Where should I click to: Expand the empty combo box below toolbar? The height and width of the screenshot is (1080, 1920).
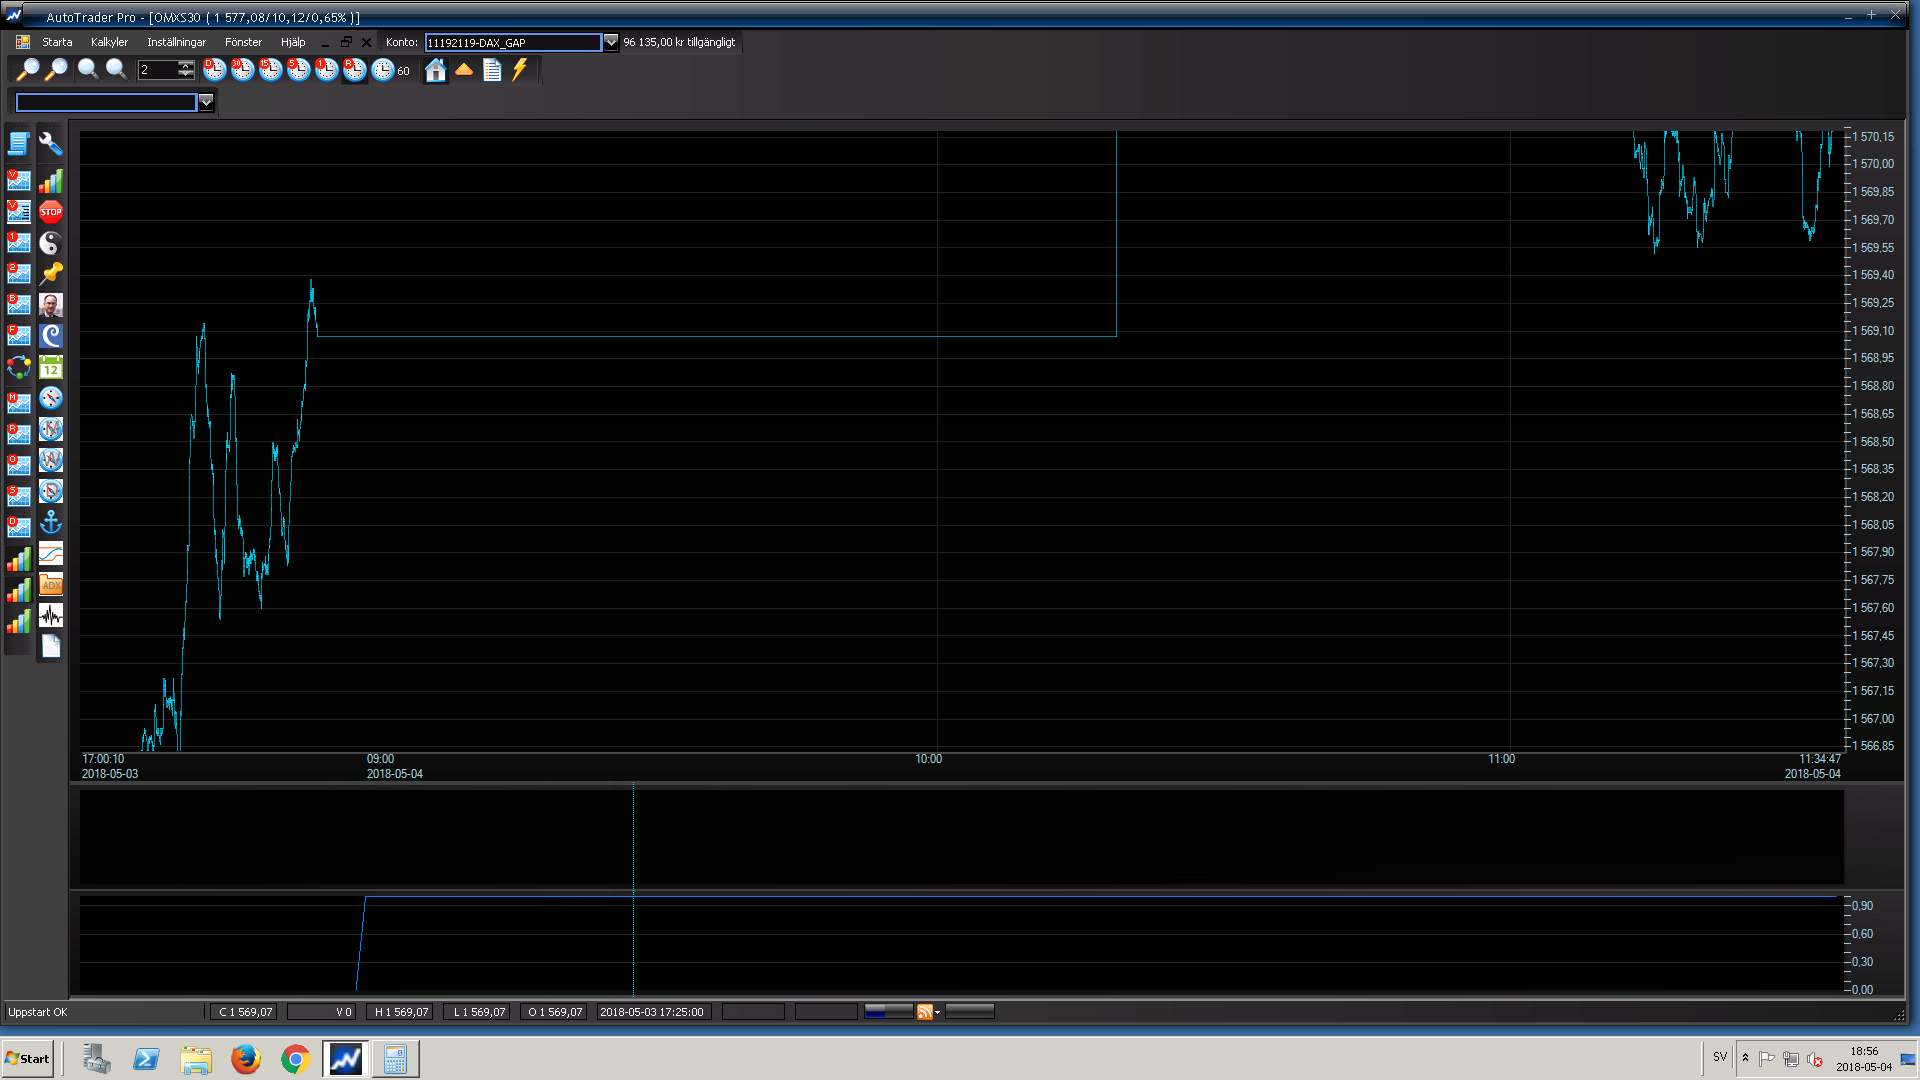point(206,102)
